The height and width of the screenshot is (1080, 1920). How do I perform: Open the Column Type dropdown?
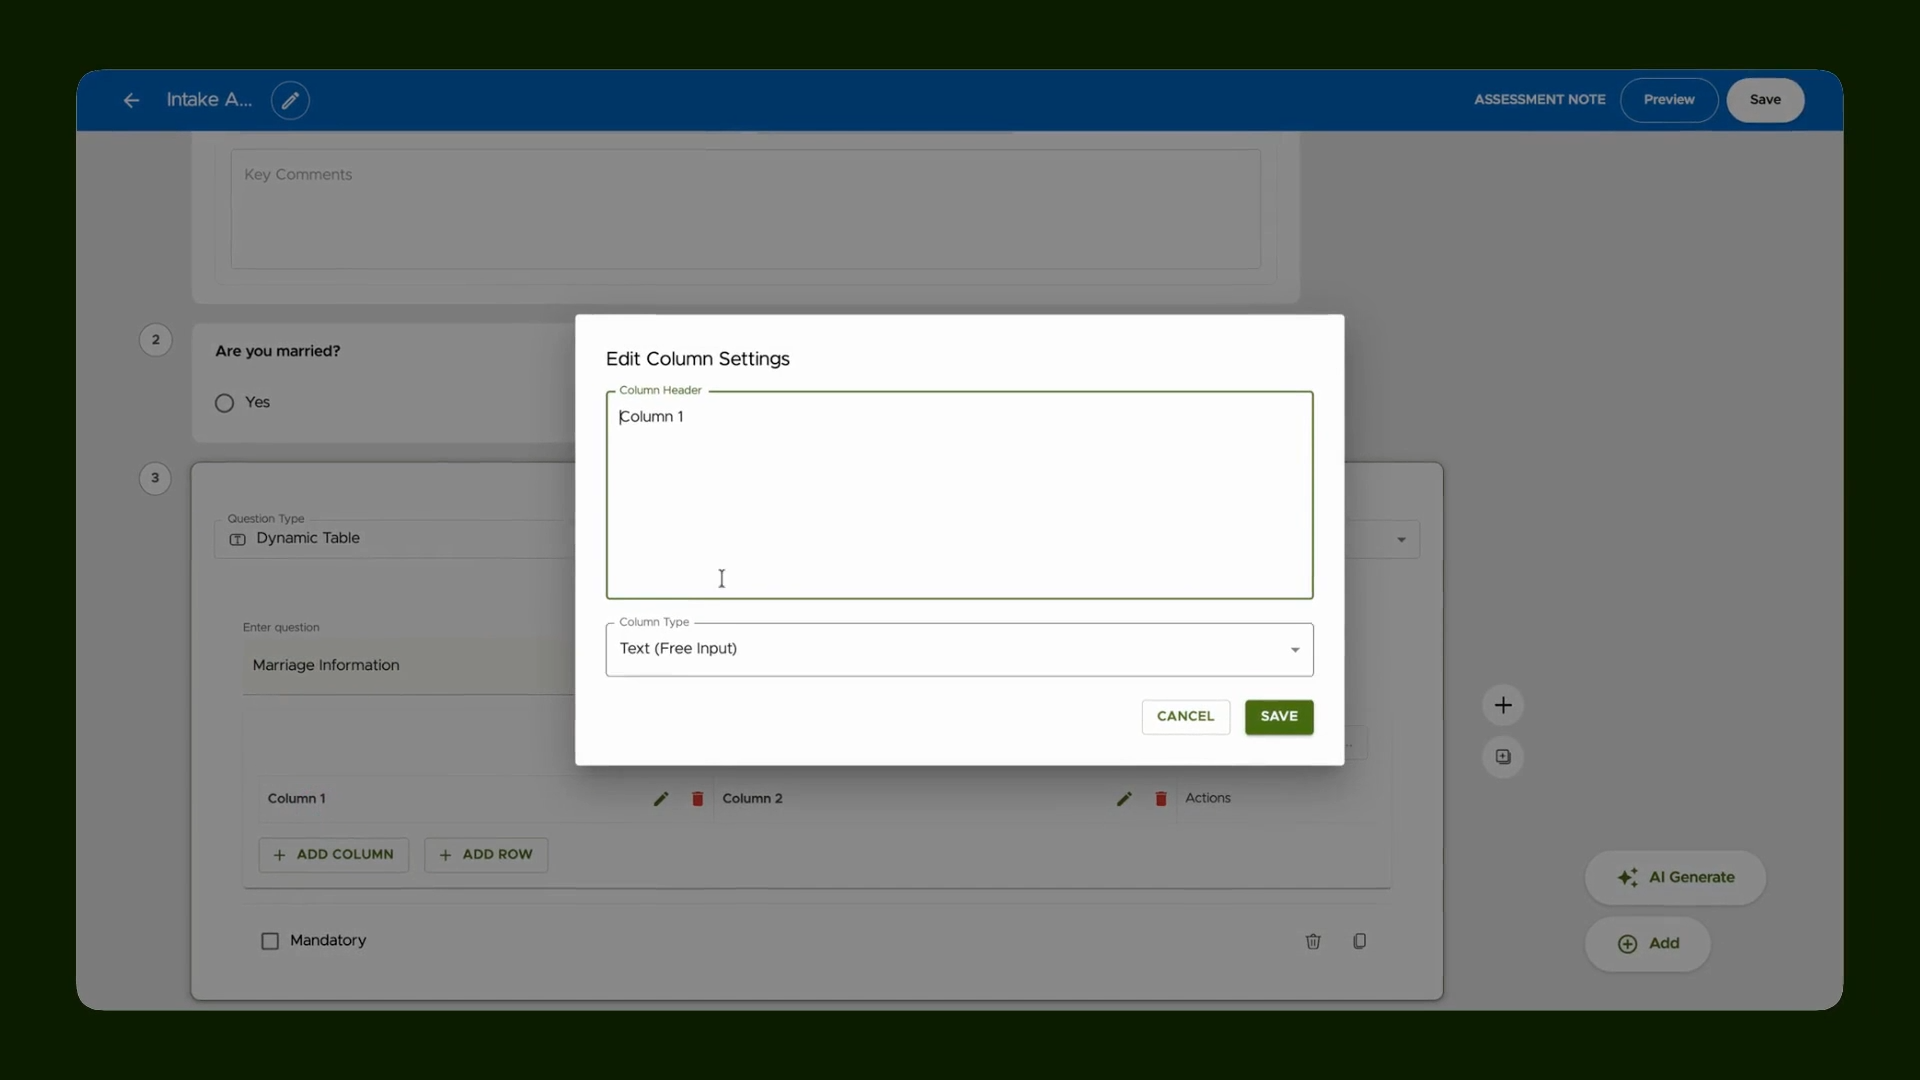959,650
